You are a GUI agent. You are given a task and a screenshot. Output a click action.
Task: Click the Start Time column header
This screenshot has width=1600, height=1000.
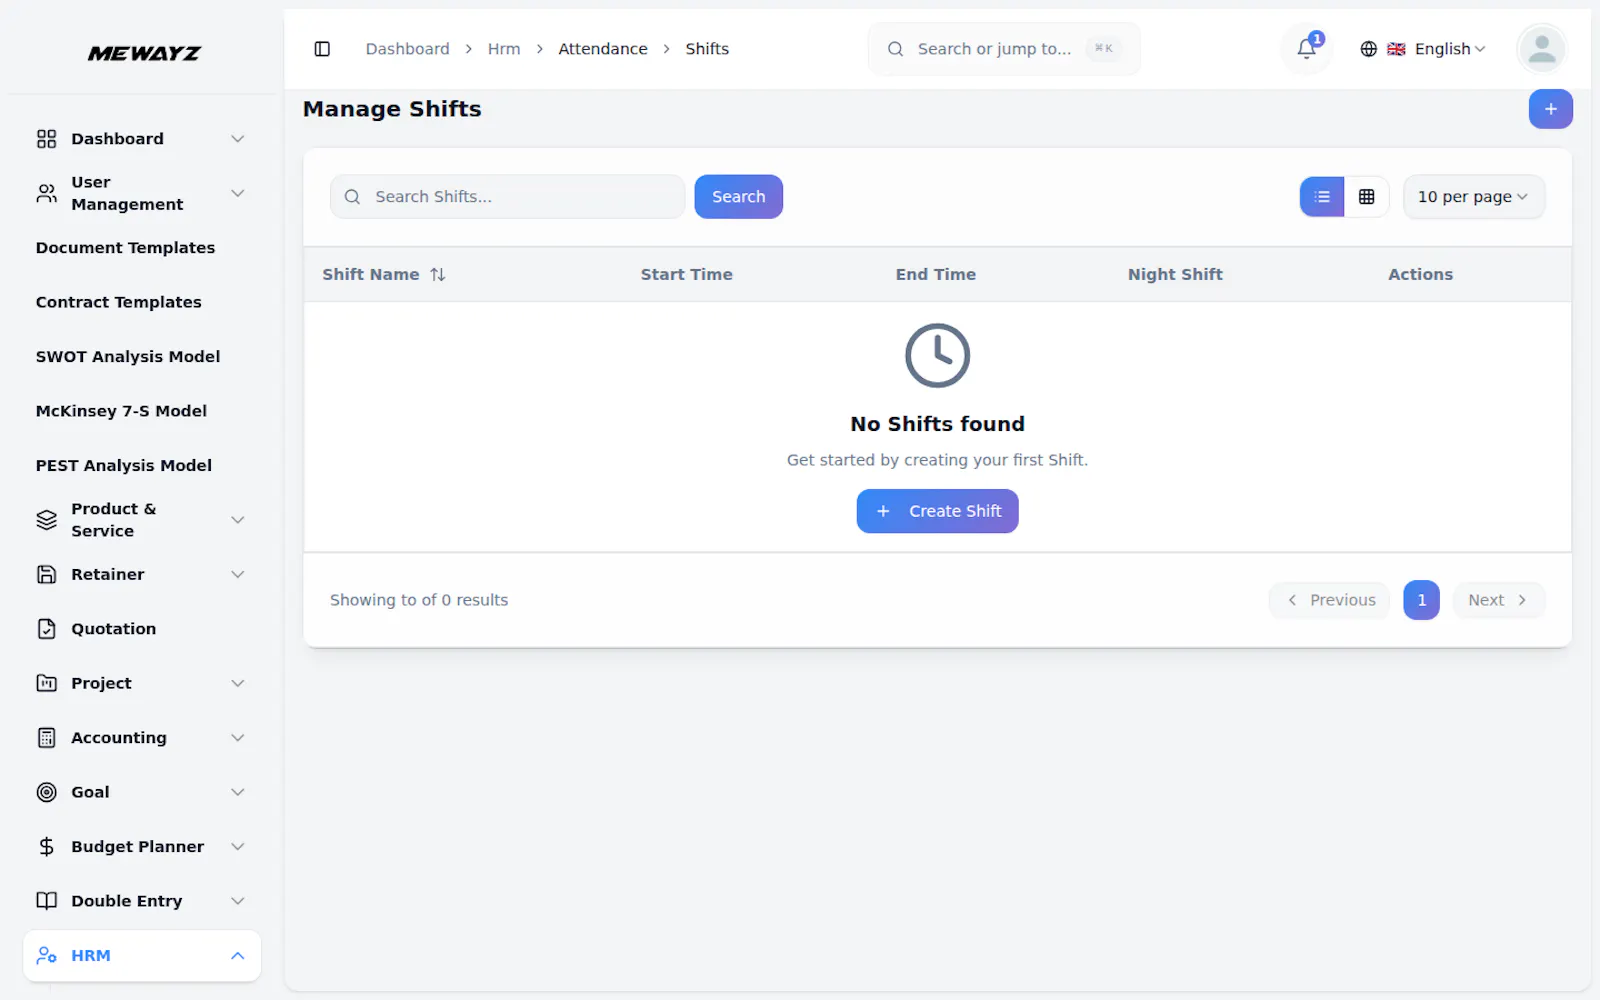686,274
